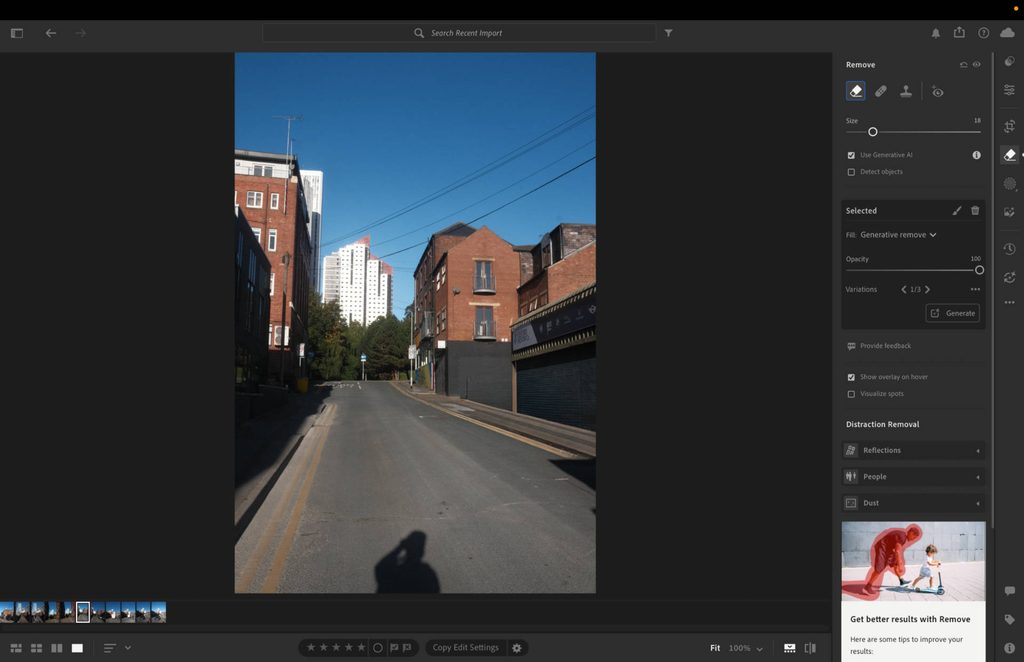
Task: Open the Edit sliders panel
Action: tap(1010, 90)
